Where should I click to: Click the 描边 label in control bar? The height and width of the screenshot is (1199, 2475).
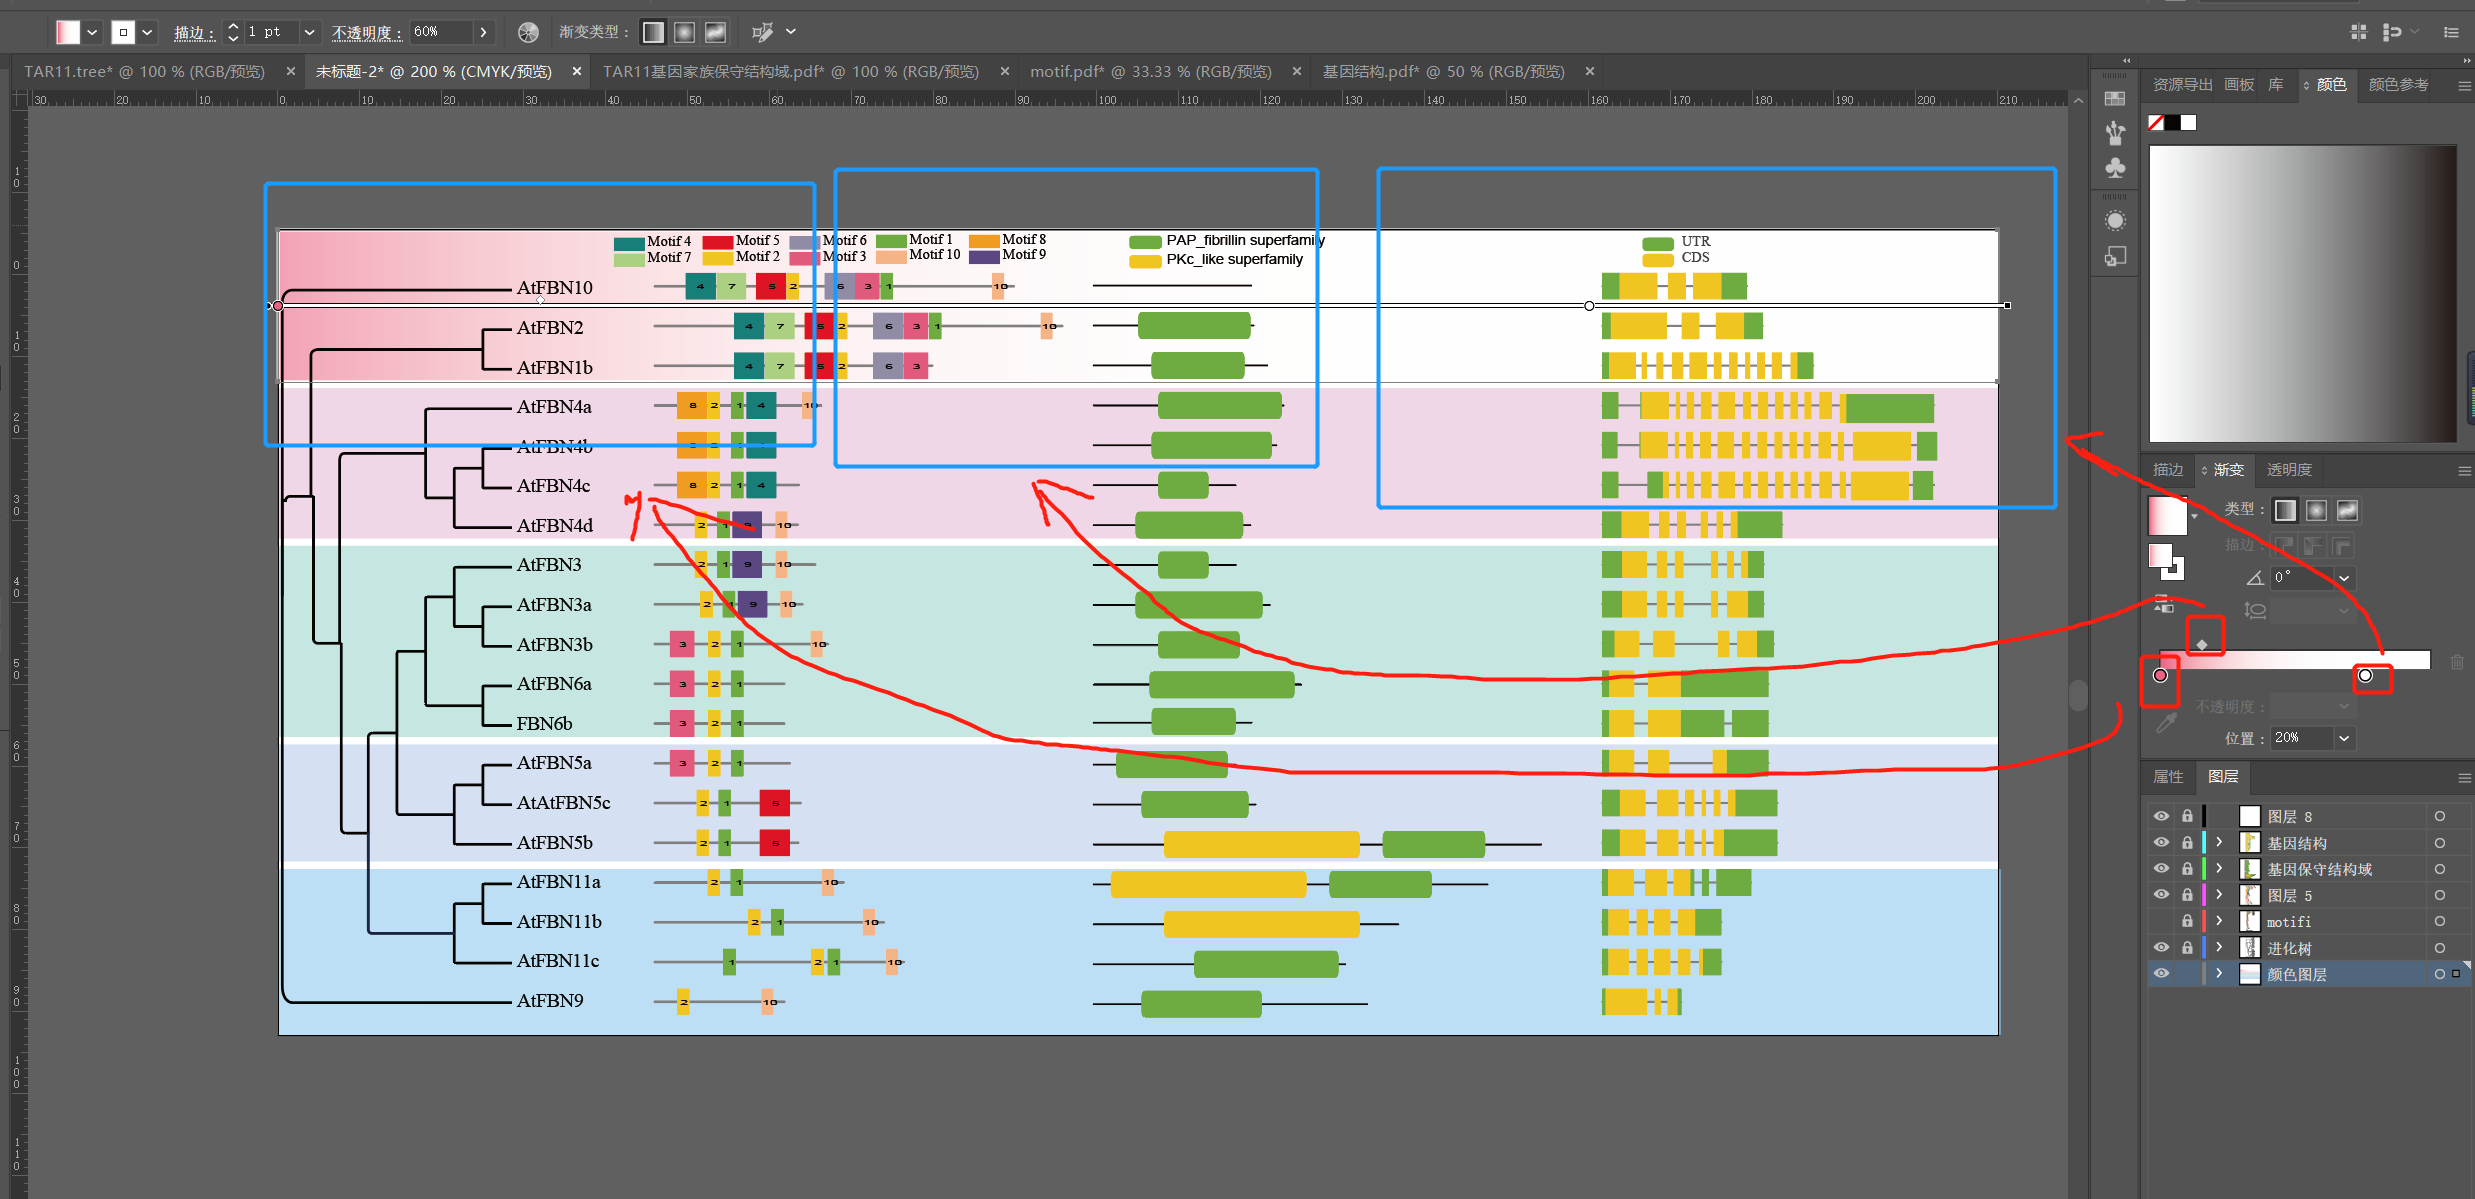[194, 33]
